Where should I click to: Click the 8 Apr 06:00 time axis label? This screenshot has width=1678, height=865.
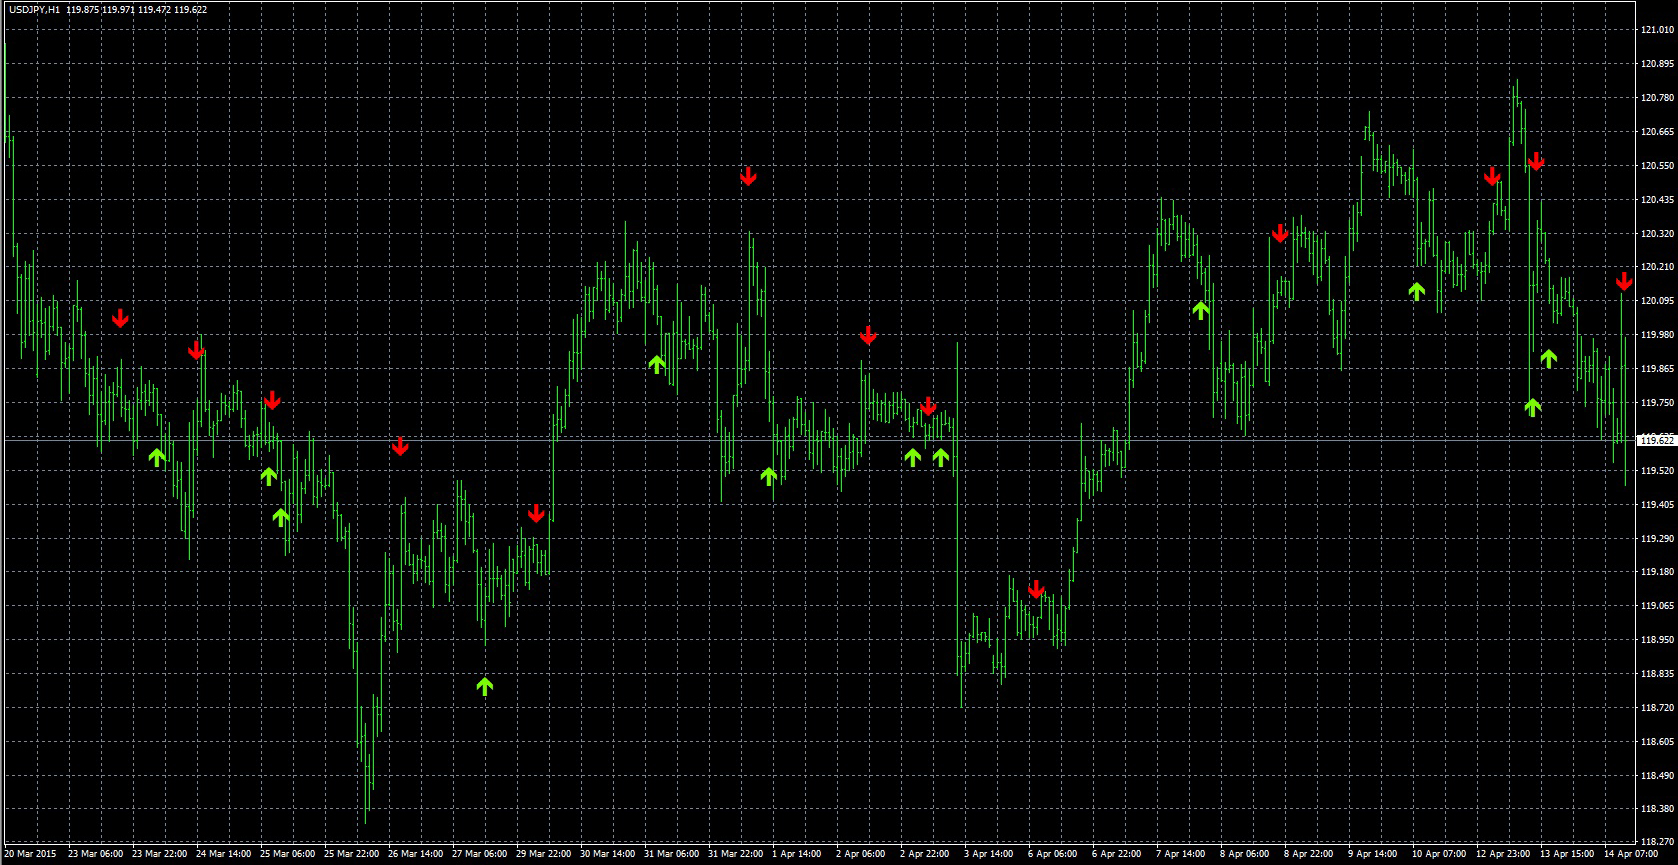tap(1245, 854)
